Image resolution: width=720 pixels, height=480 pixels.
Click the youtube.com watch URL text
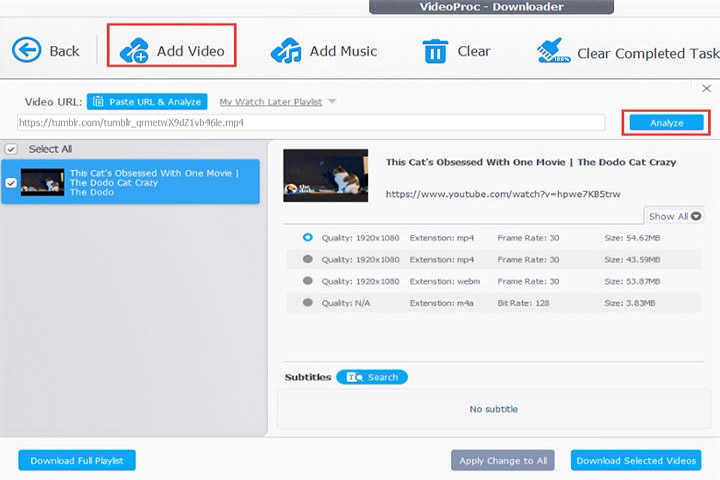point(503,194)
